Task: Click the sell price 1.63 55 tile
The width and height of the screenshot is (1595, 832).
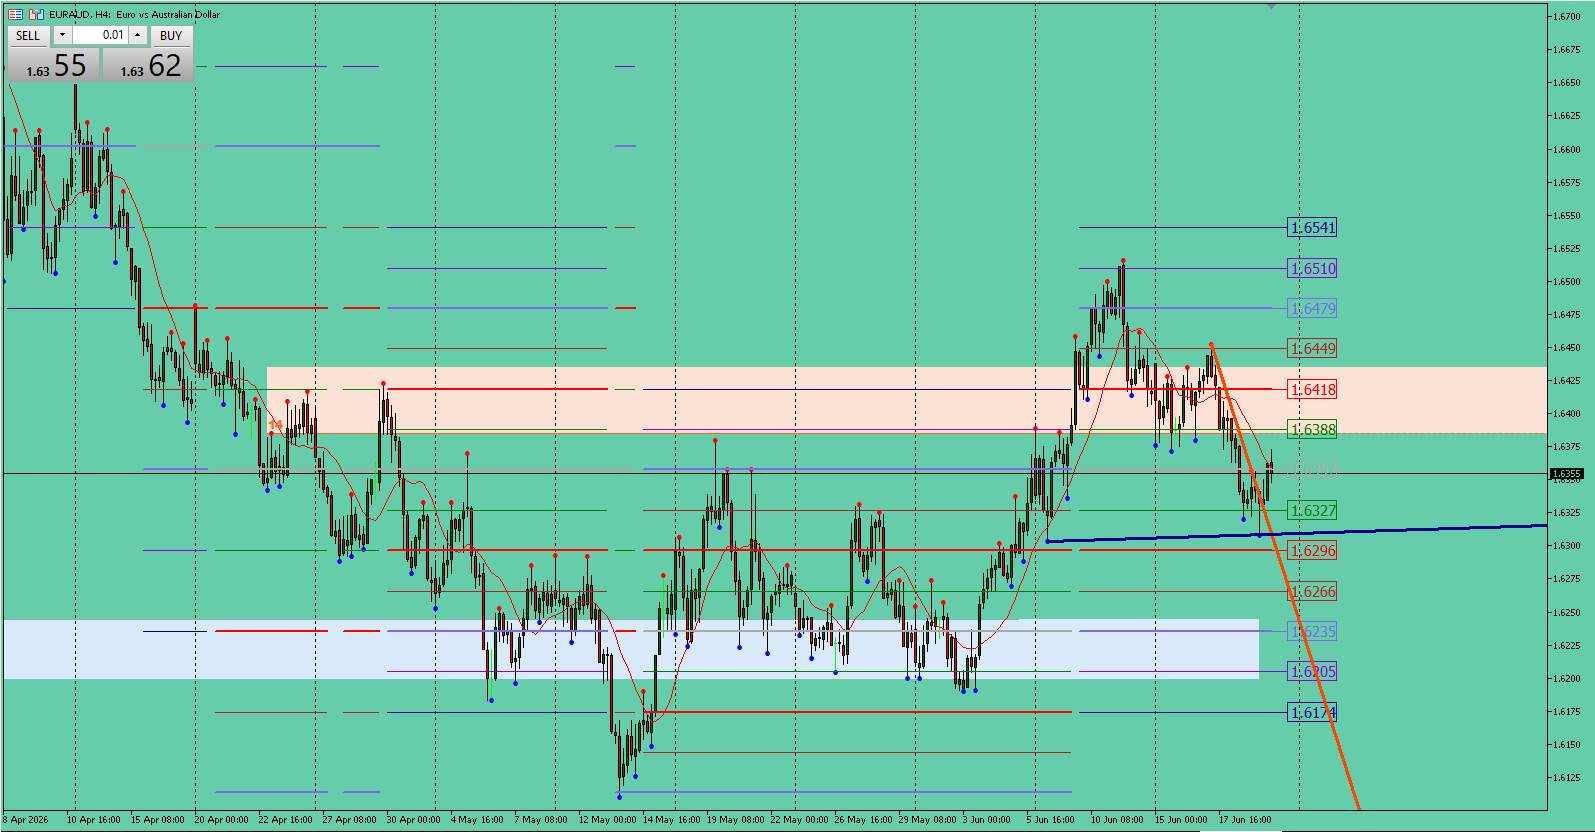Action: click(54, 65)
